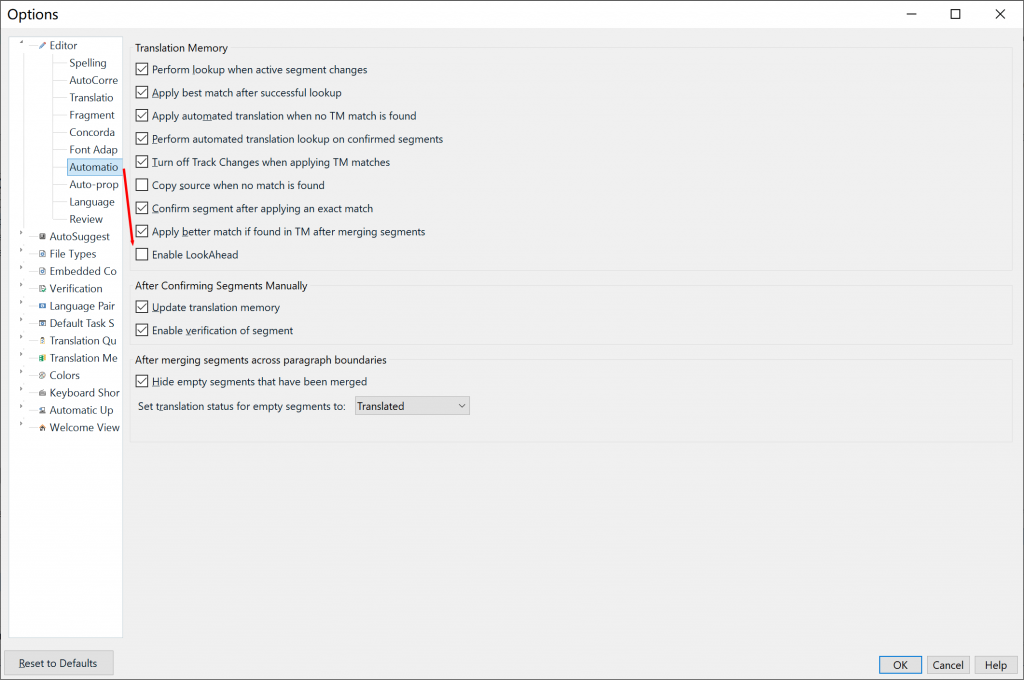1024x680 pixels.
Task: Uncheck Update translation memory
Action: click(x=142, y=308)
